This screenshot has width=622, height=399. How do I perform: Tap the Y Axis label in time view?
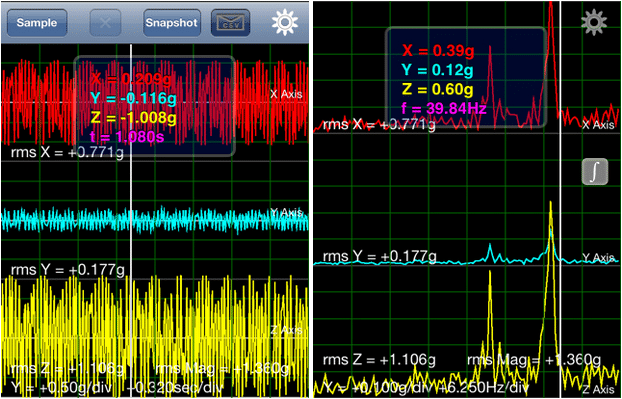(286, 212)
